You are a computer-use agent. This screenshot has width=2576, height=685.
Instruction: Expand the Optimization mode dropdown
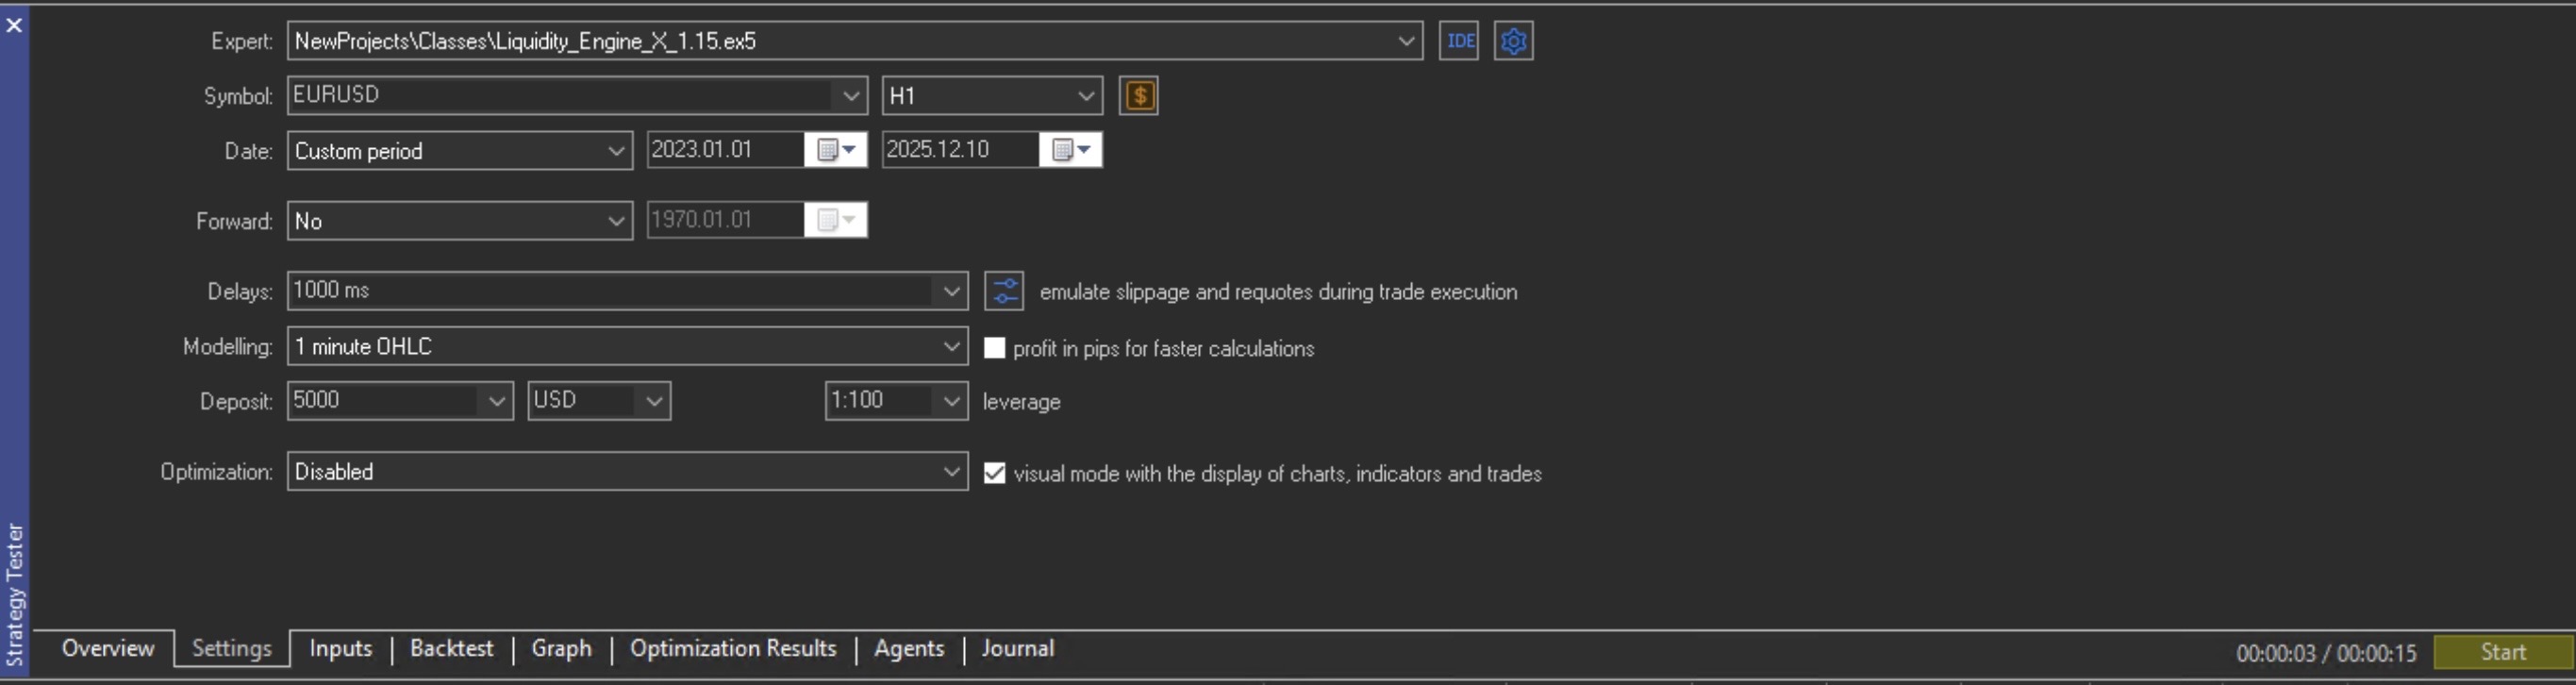click(x=951, y=472)
